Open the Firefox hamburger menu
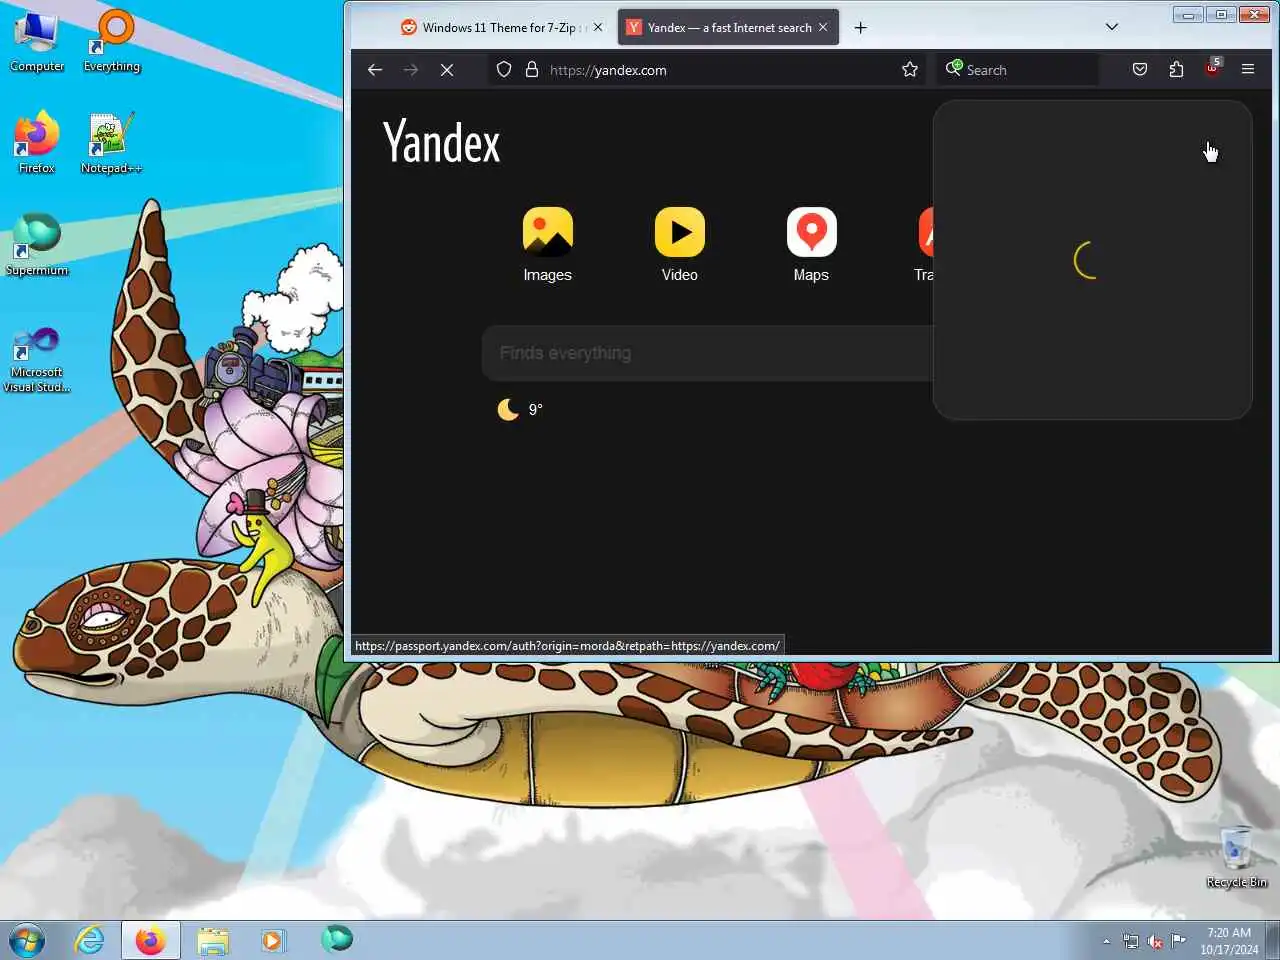 (1248, 70)
